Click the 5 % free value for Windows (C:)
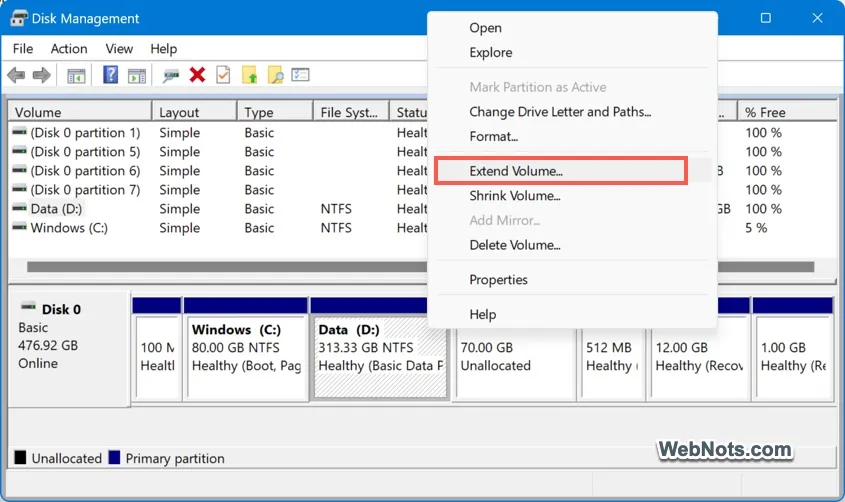 coord(756,228)
